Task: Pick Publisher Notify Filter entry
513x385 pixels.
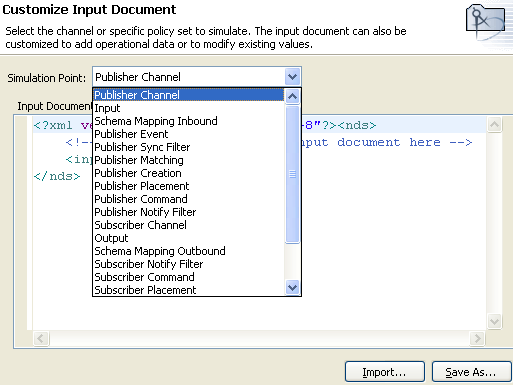Action: click(189, 212)
